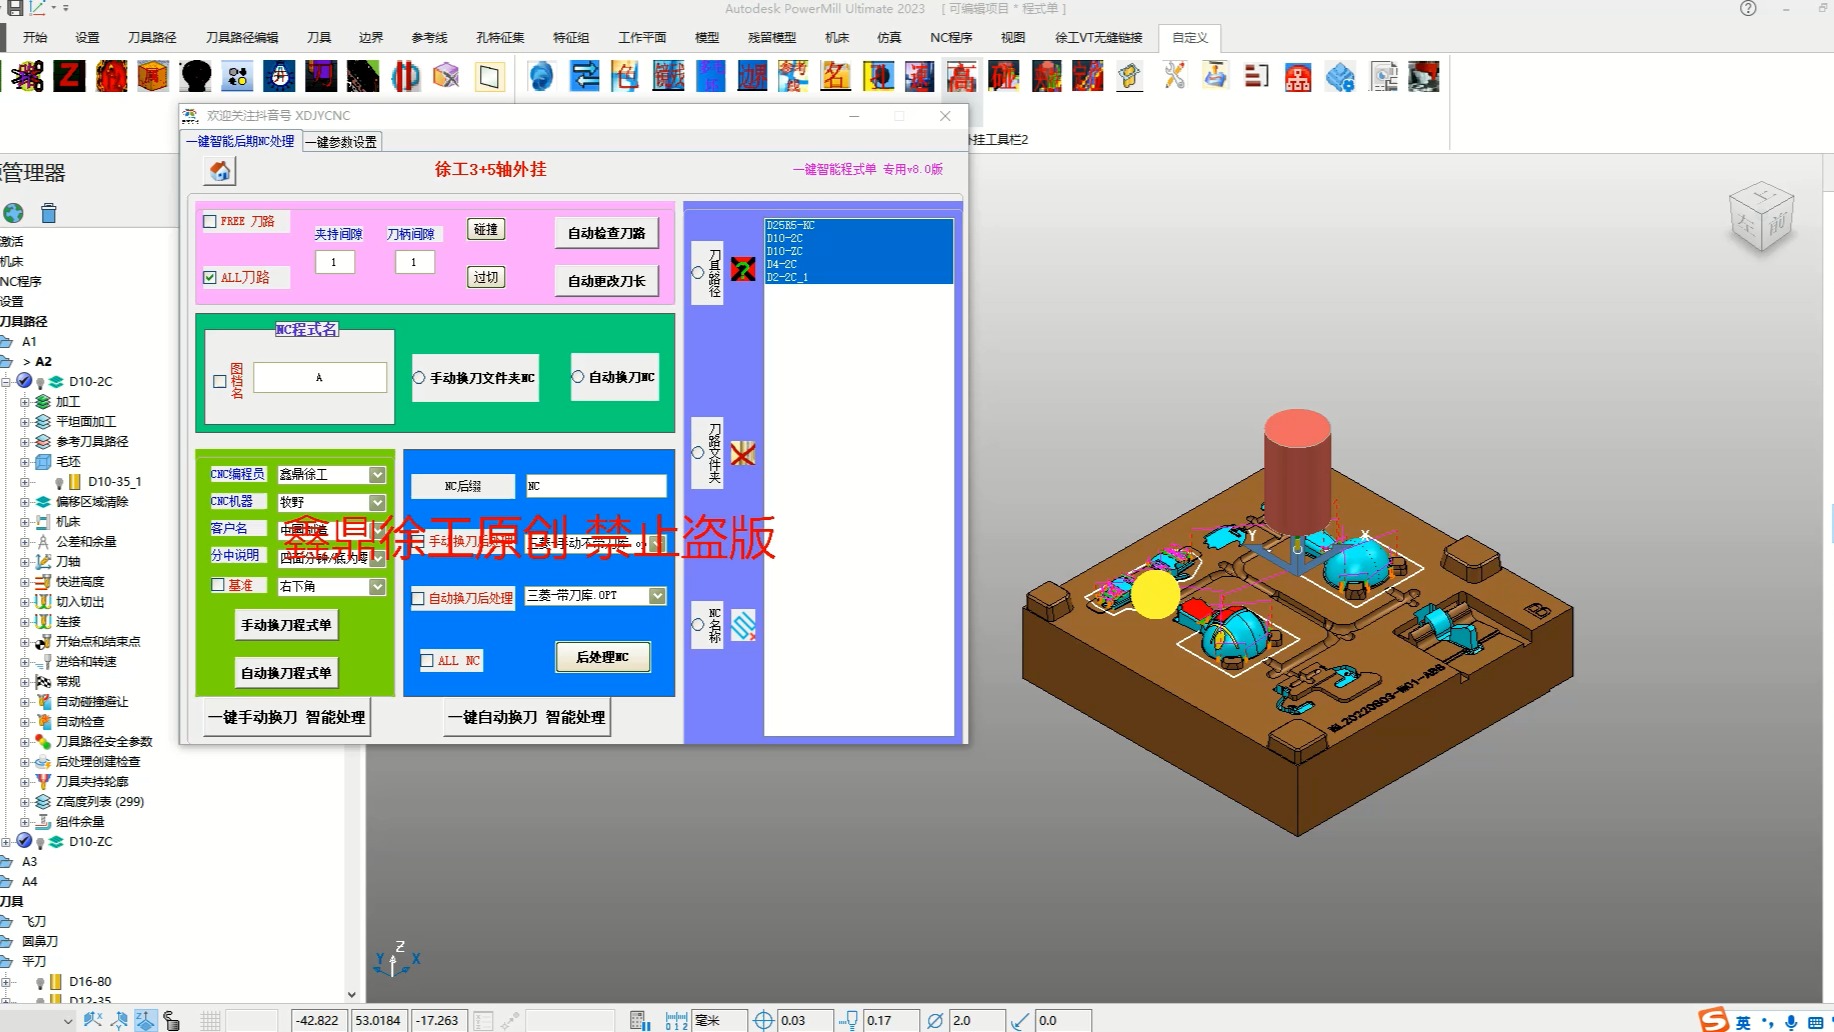The width and height of the screenshot is (1834, 1032).
Task: Click the 名 naming icon in the toolbar
Action: click(835, 76)
